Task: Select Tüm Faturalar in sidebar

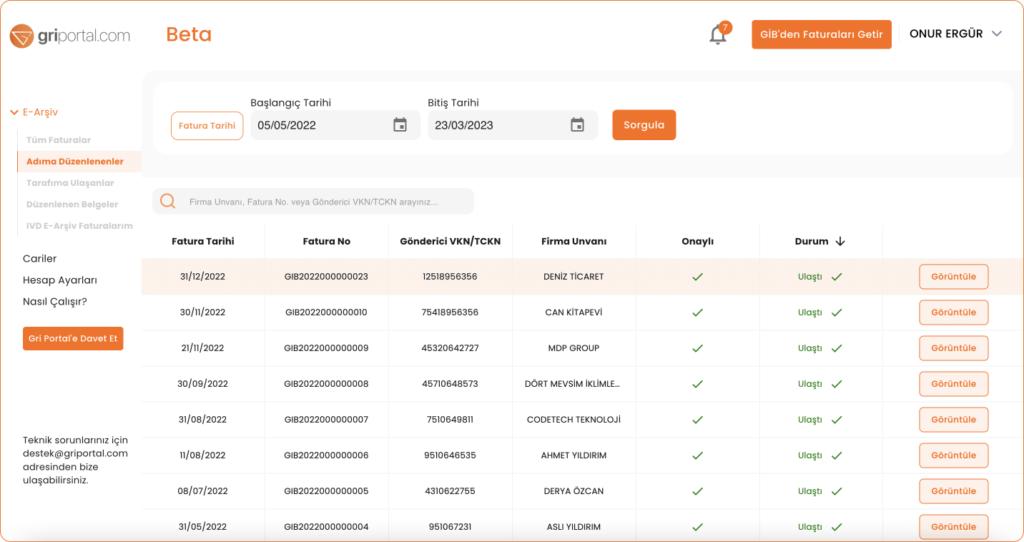Action: (x=58, y=140)
